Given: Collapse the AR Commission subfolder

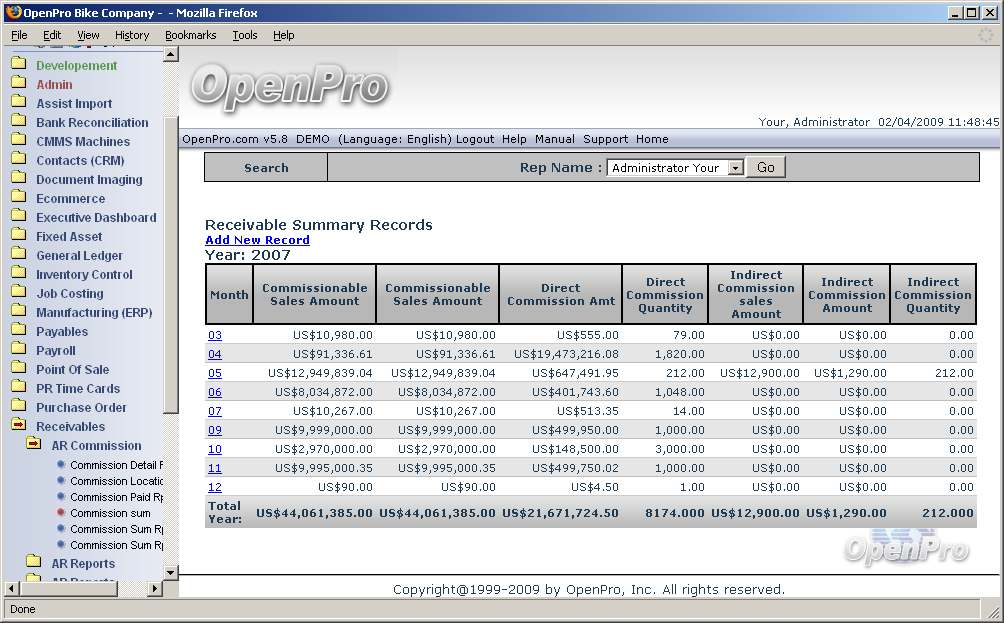Looking at the screenshot, I should tap(33, 445).
